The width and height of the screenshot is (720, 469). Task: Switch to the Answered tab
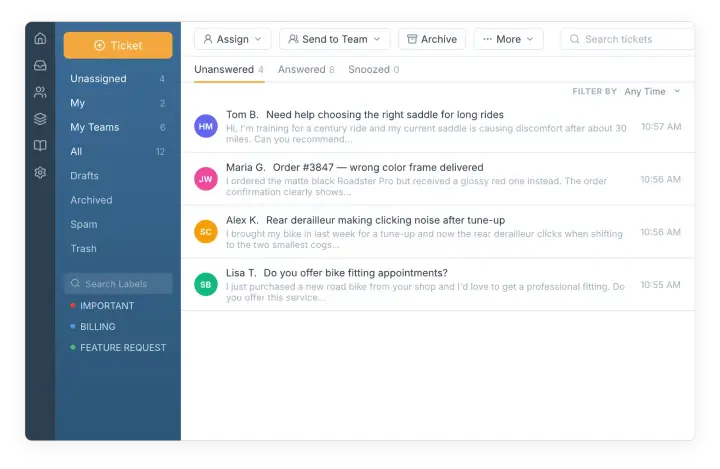click(306, 69)
